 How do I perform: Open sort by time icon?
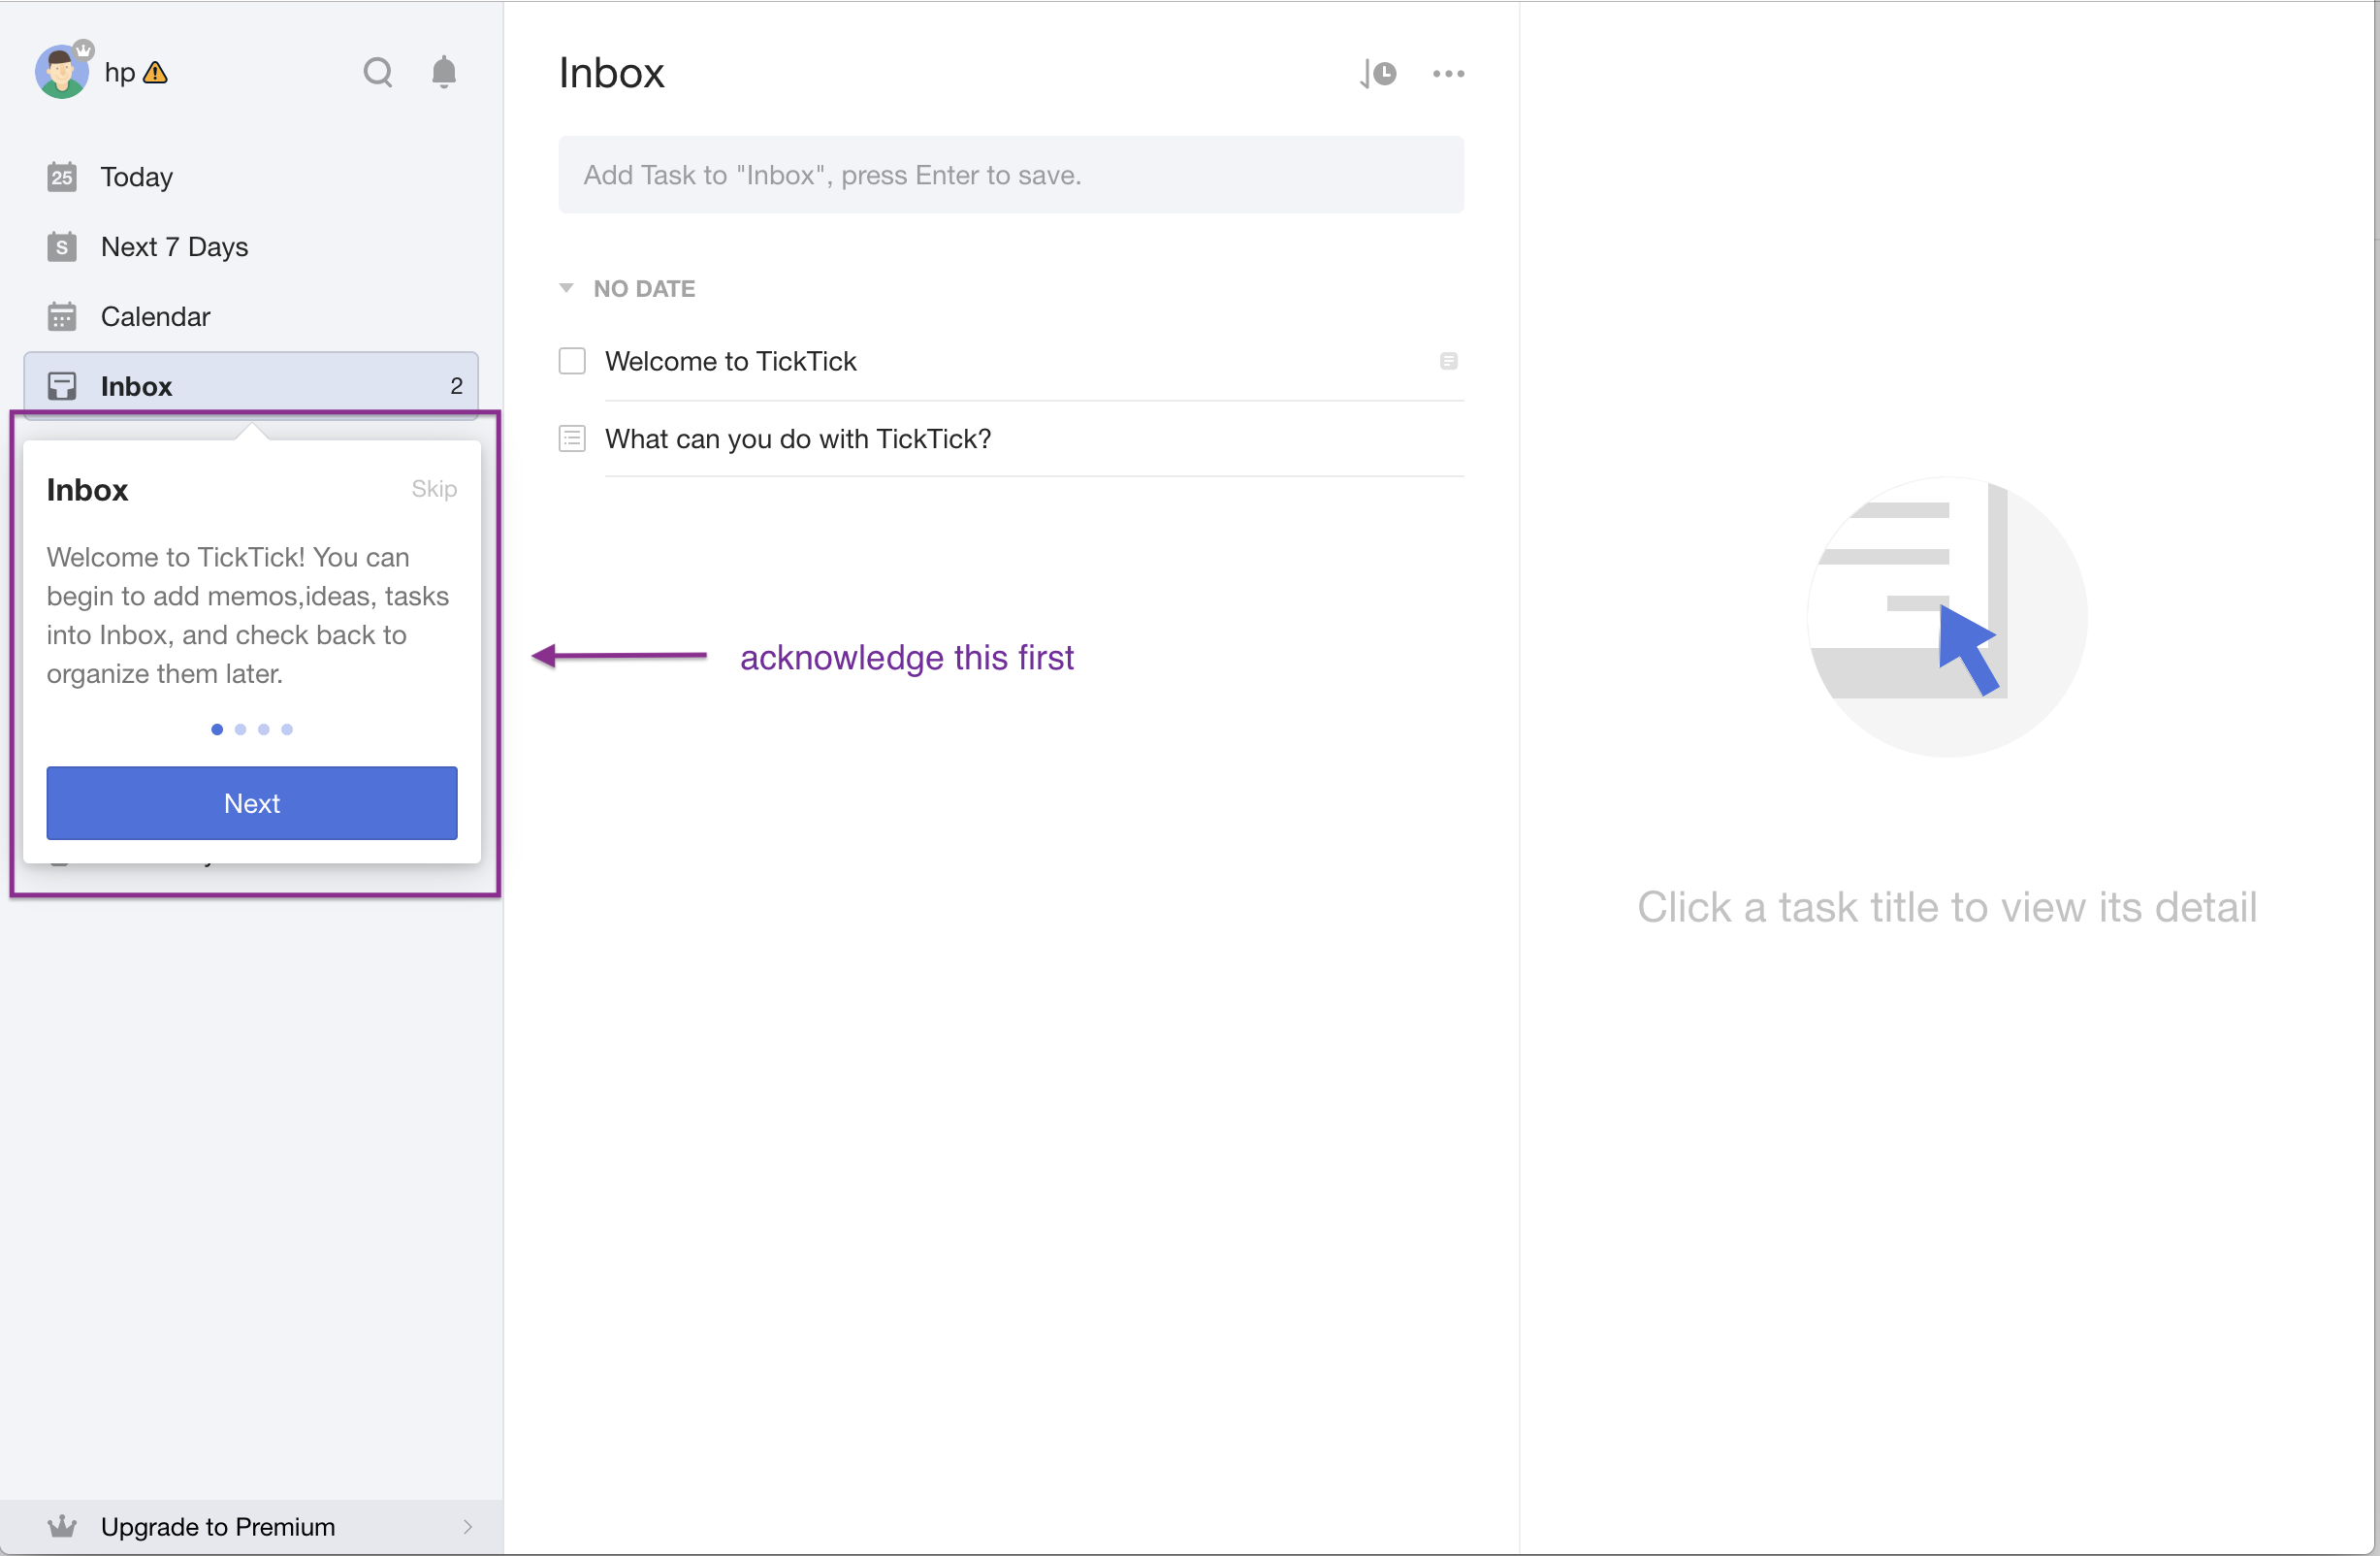1377,73
